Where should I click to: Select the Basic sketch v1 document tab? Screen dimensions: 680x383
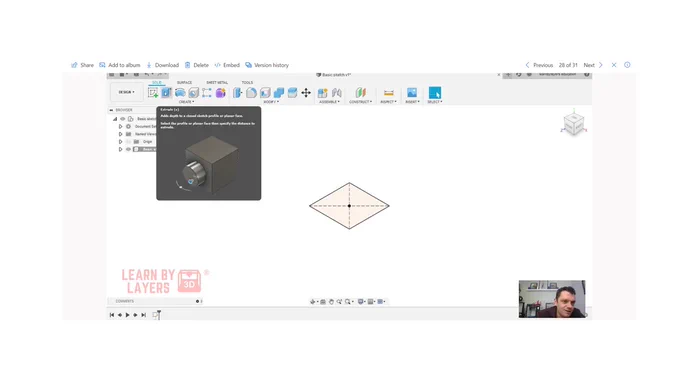[333, 75]
